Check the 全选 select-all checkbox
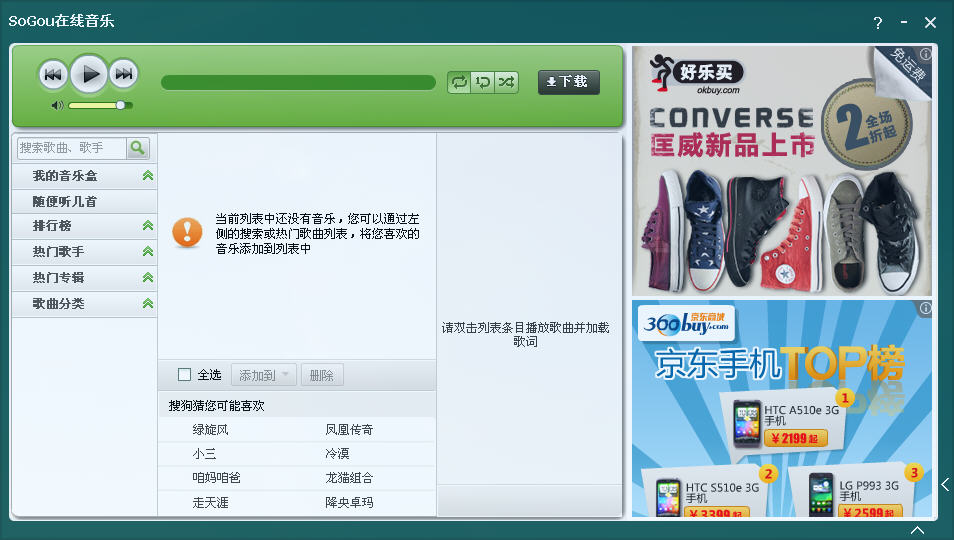 click(x=184, y=375)
